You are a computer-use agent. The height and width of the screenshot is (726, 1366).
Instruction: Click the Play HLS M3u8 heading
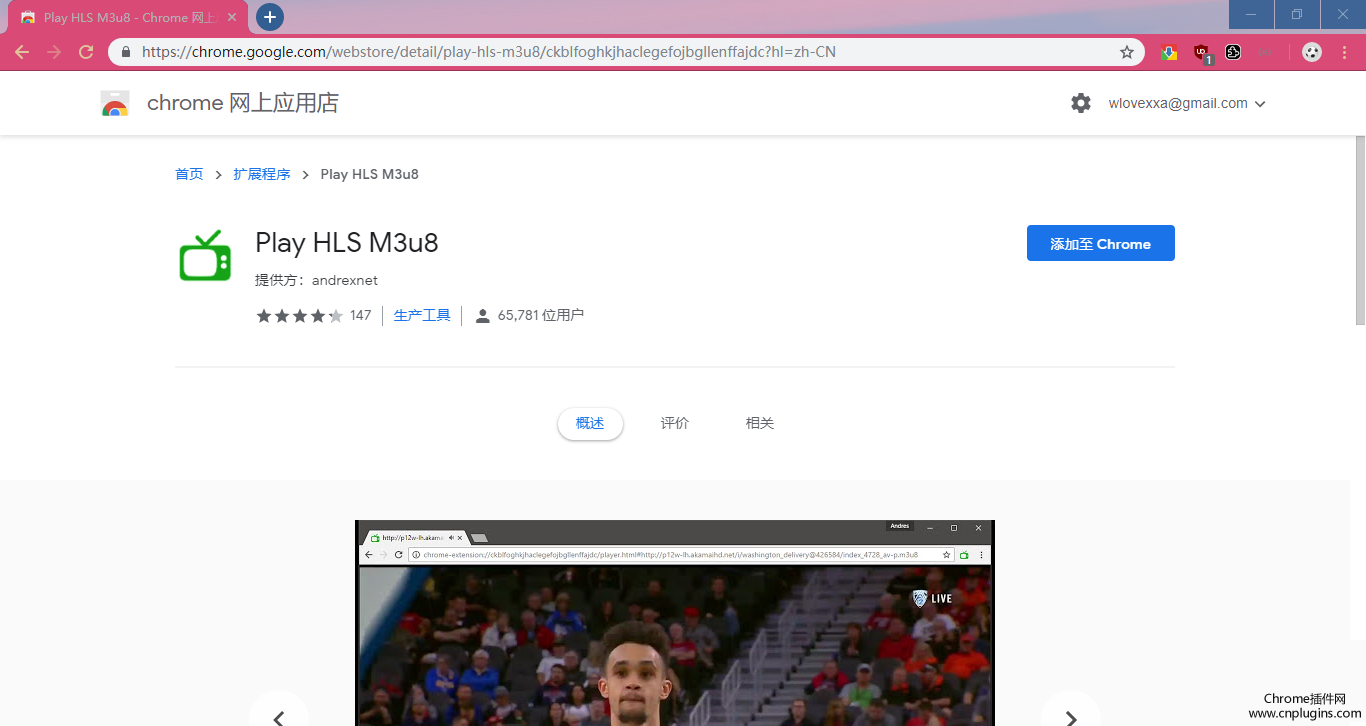pyautogui.click(x=347, y=243)
